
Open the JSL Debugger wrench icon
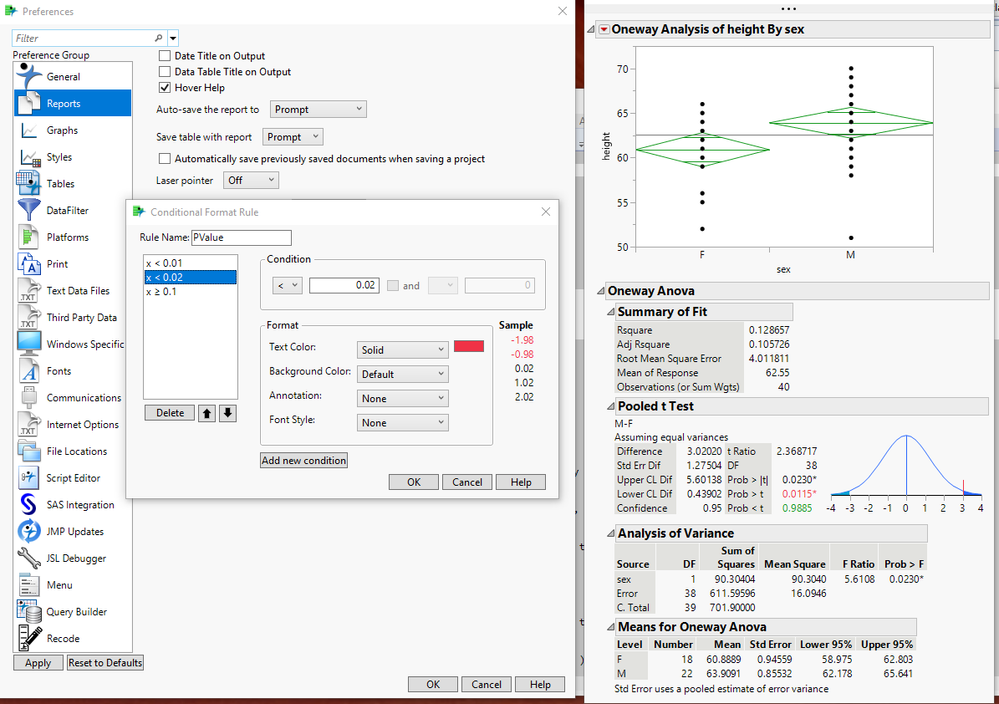pyautogui.click(x=29, y=558)
